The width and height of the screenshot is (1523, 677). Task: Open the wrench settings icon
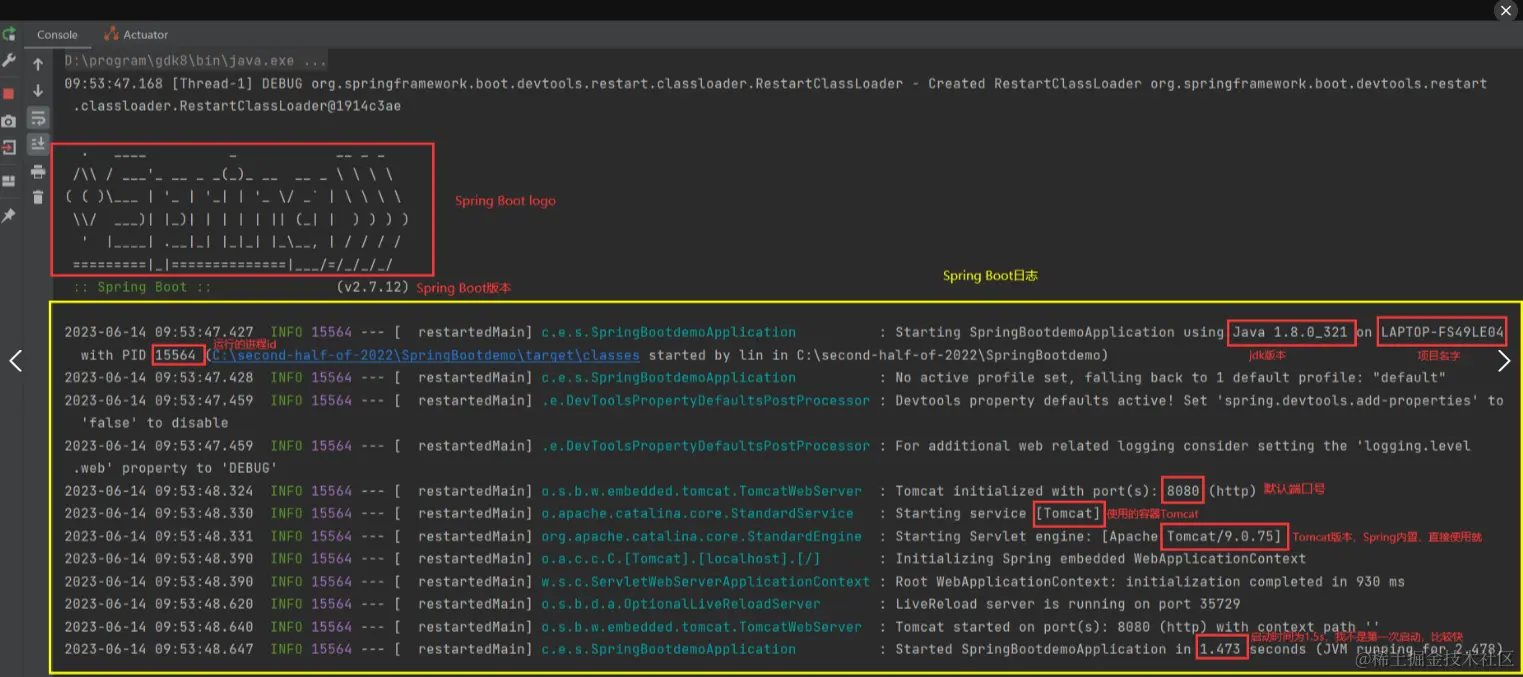9,61
